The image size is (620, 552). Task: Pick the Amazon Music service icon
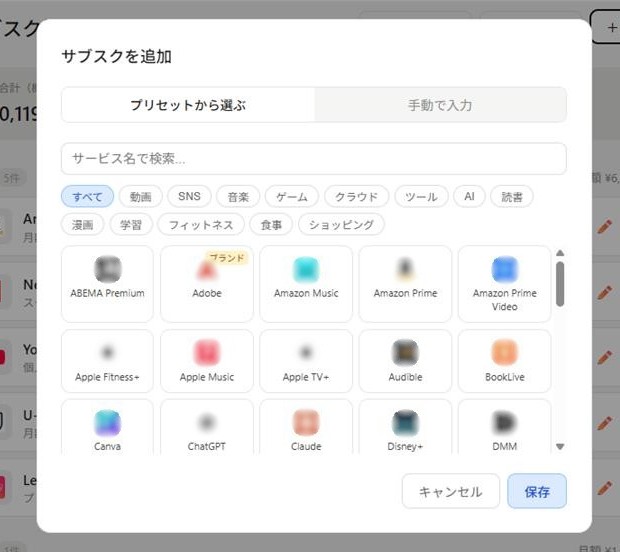pos(306,269)
